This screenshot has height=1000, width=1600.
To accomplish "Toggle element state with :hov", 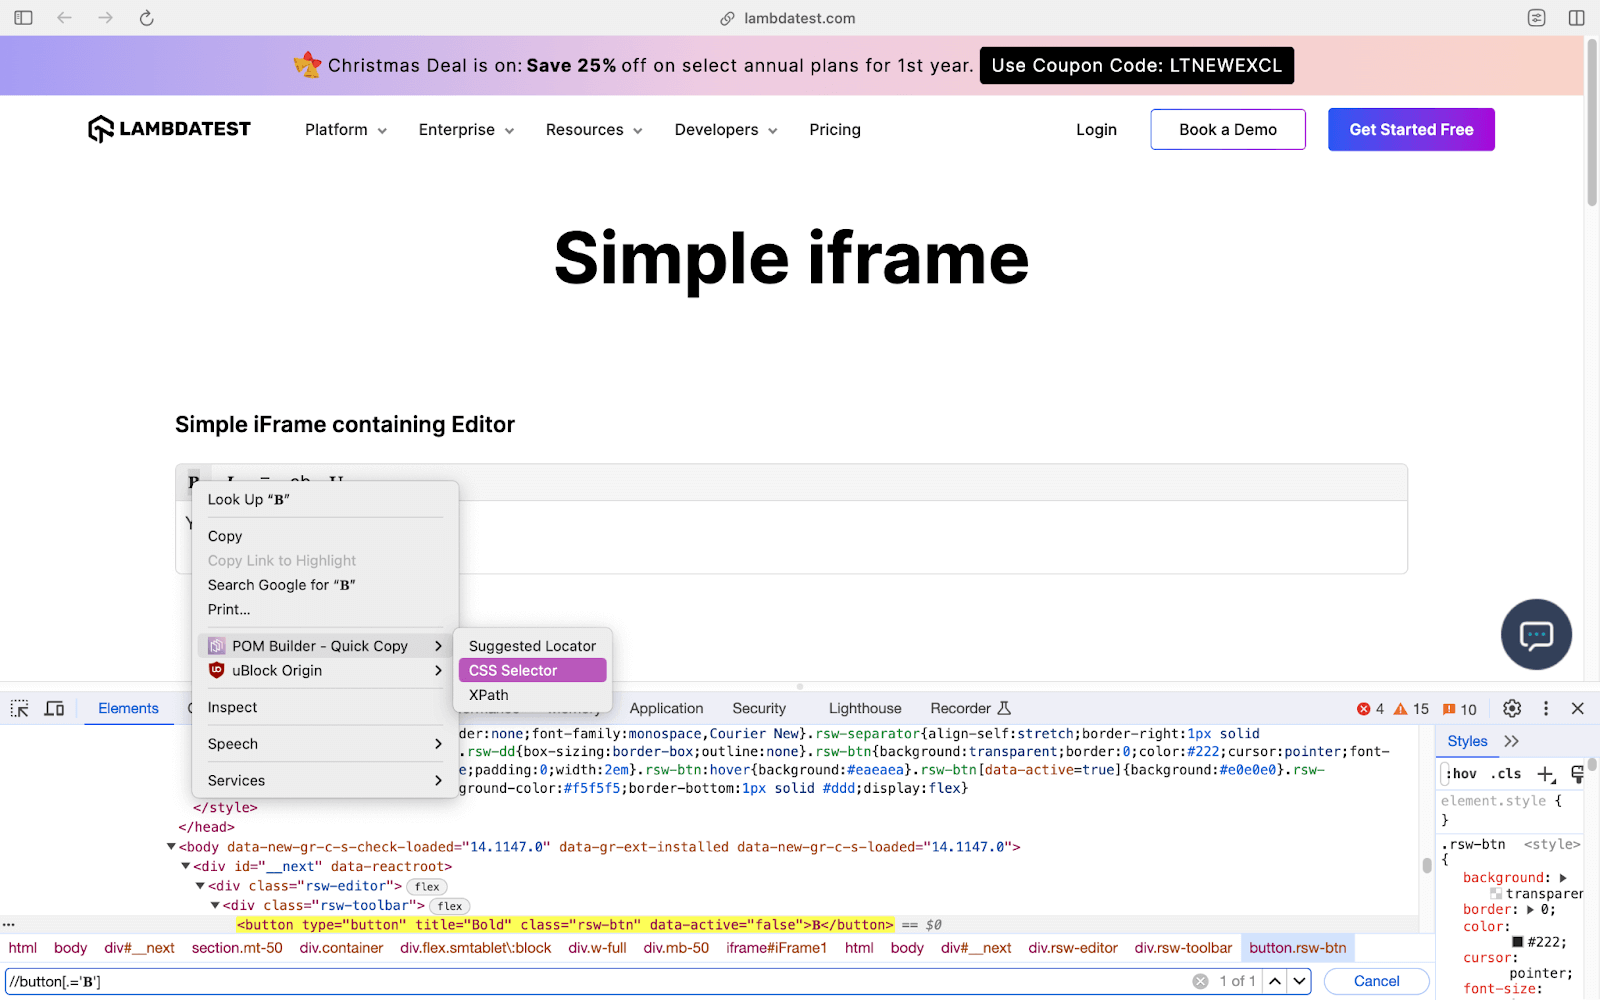I will [x=1460, y=773].
